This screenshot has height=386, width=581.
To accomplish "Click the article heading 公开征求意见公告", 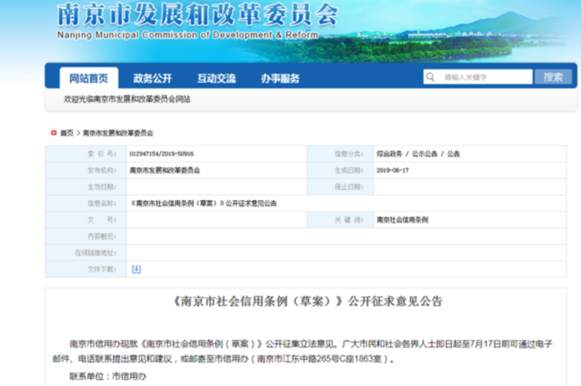I will pyautogui.click(x=308, y=301).
